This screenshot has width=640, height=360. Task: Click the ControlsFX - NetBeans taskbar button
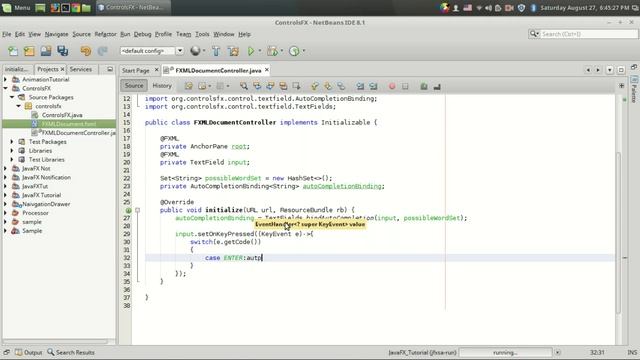[x=134, y=7]
